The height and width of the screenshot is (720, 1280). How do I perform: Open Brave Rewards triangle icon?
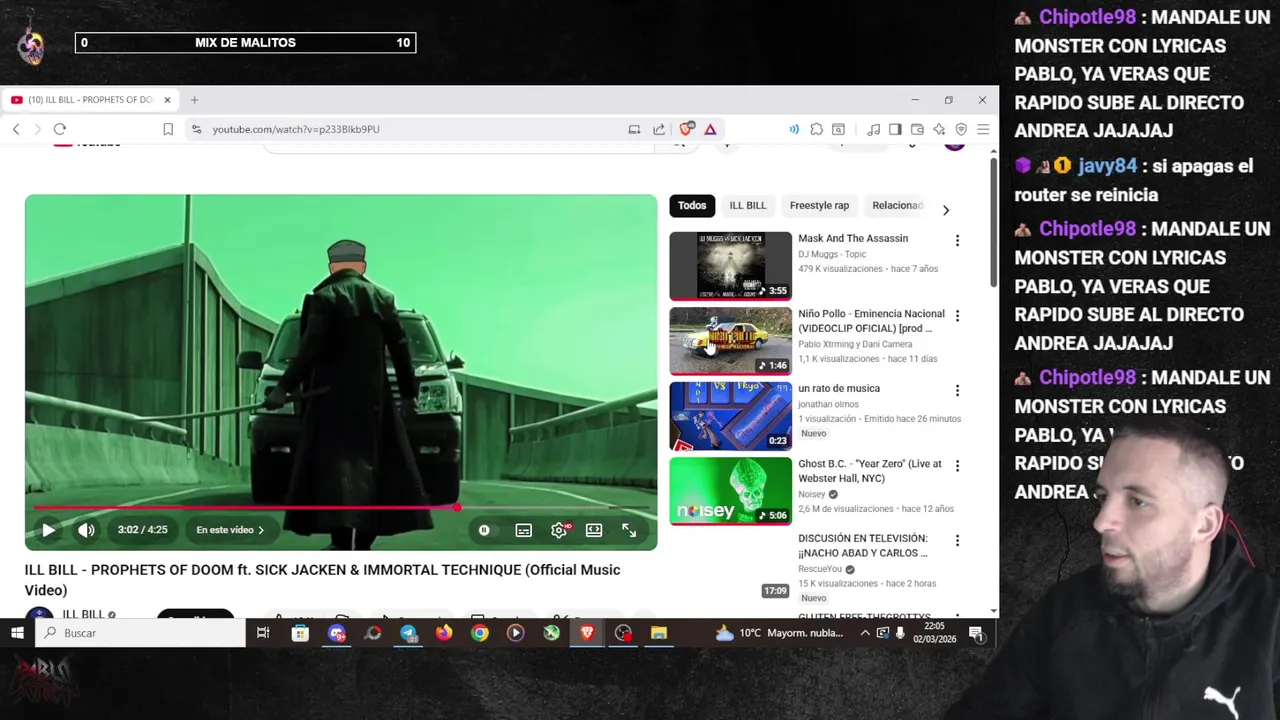tap(710, 129)
